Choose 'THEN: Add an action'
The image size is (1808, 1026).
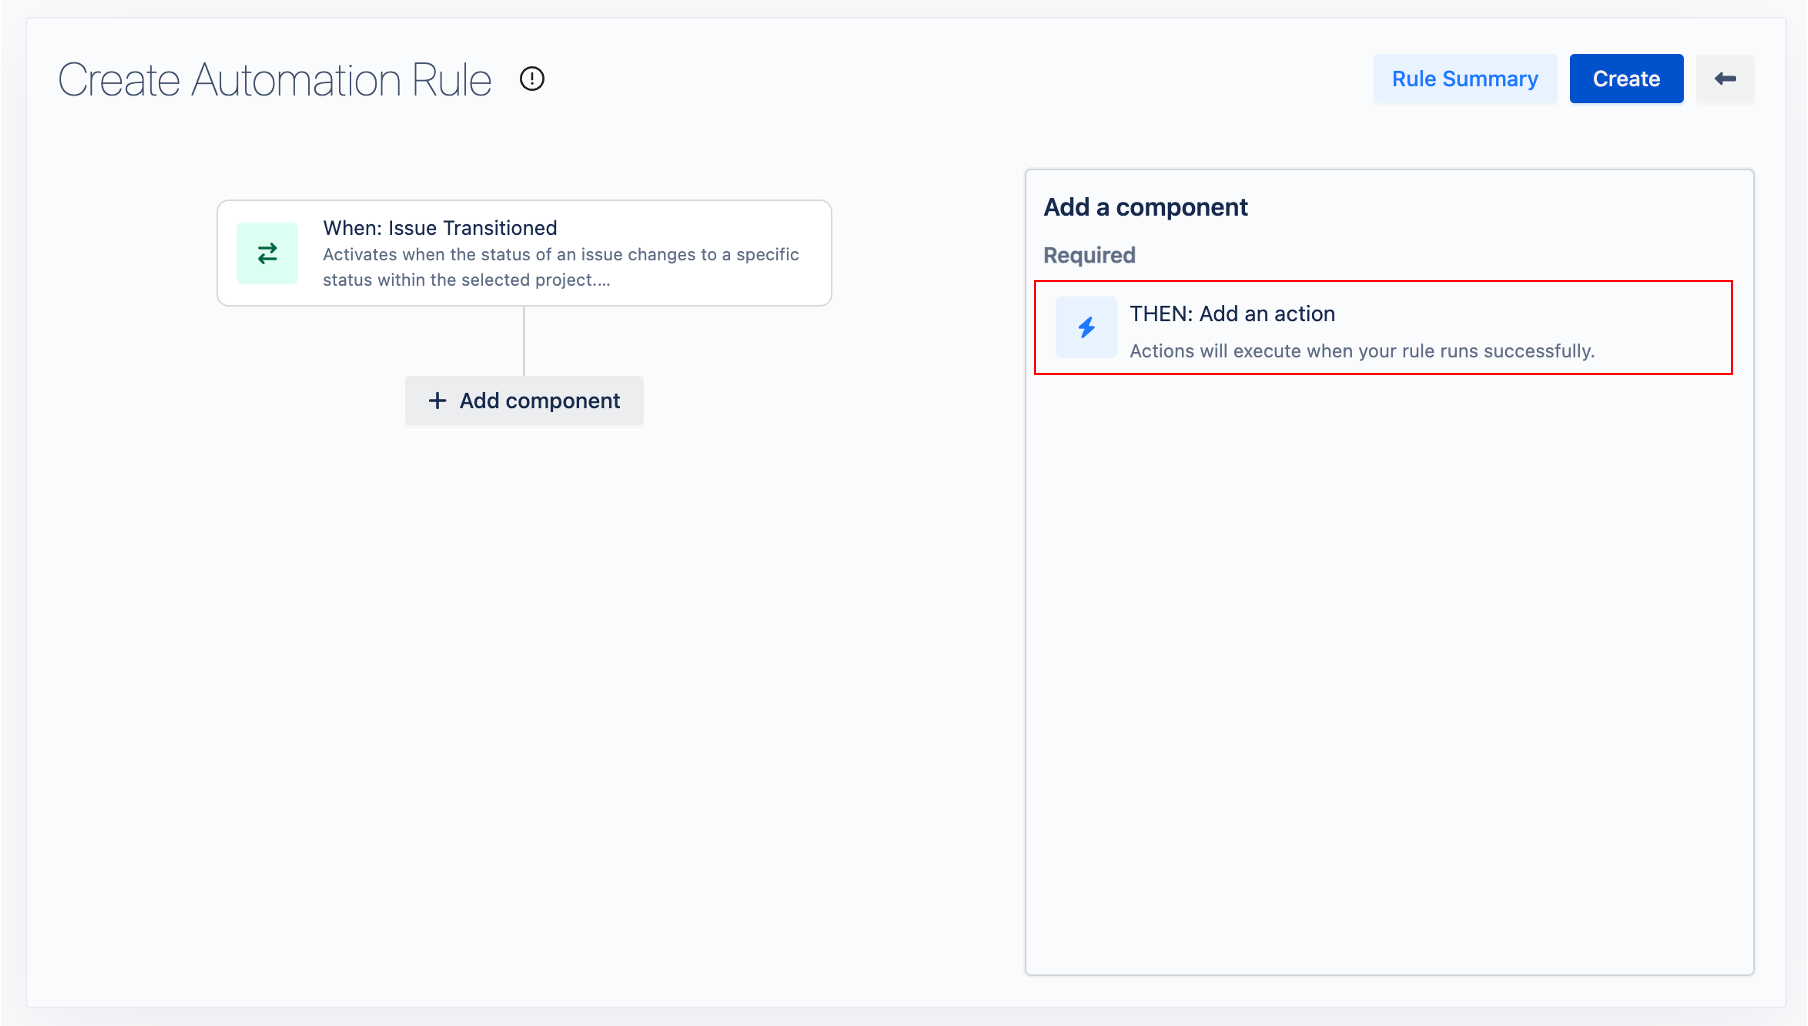1232,314
